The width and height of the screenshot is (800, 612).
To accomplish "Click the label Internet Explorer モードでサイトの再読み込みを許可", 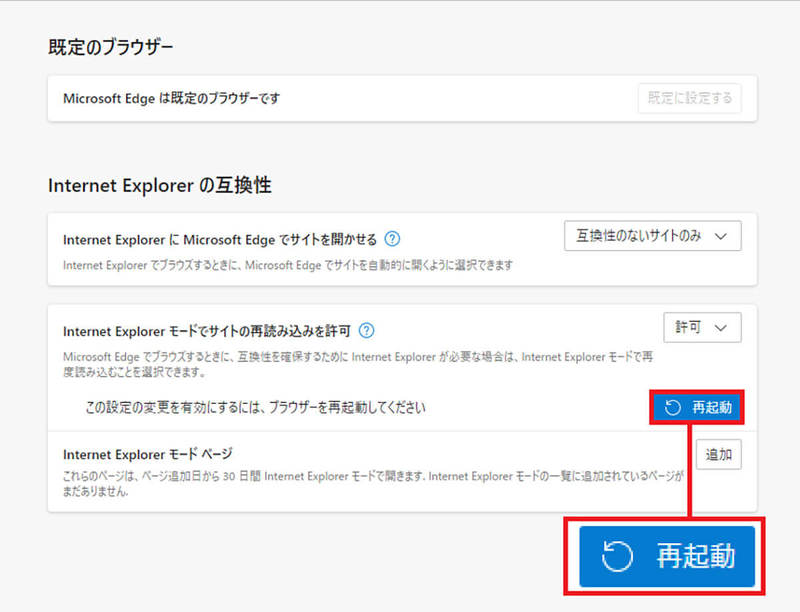I will point(207,331).
